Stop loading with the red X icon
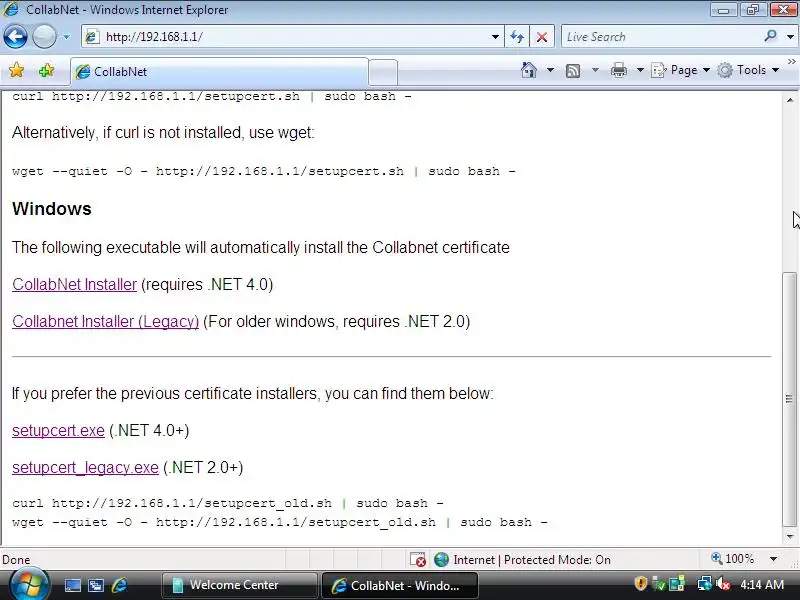The image size is (800, 600). [x=542, y=37]
